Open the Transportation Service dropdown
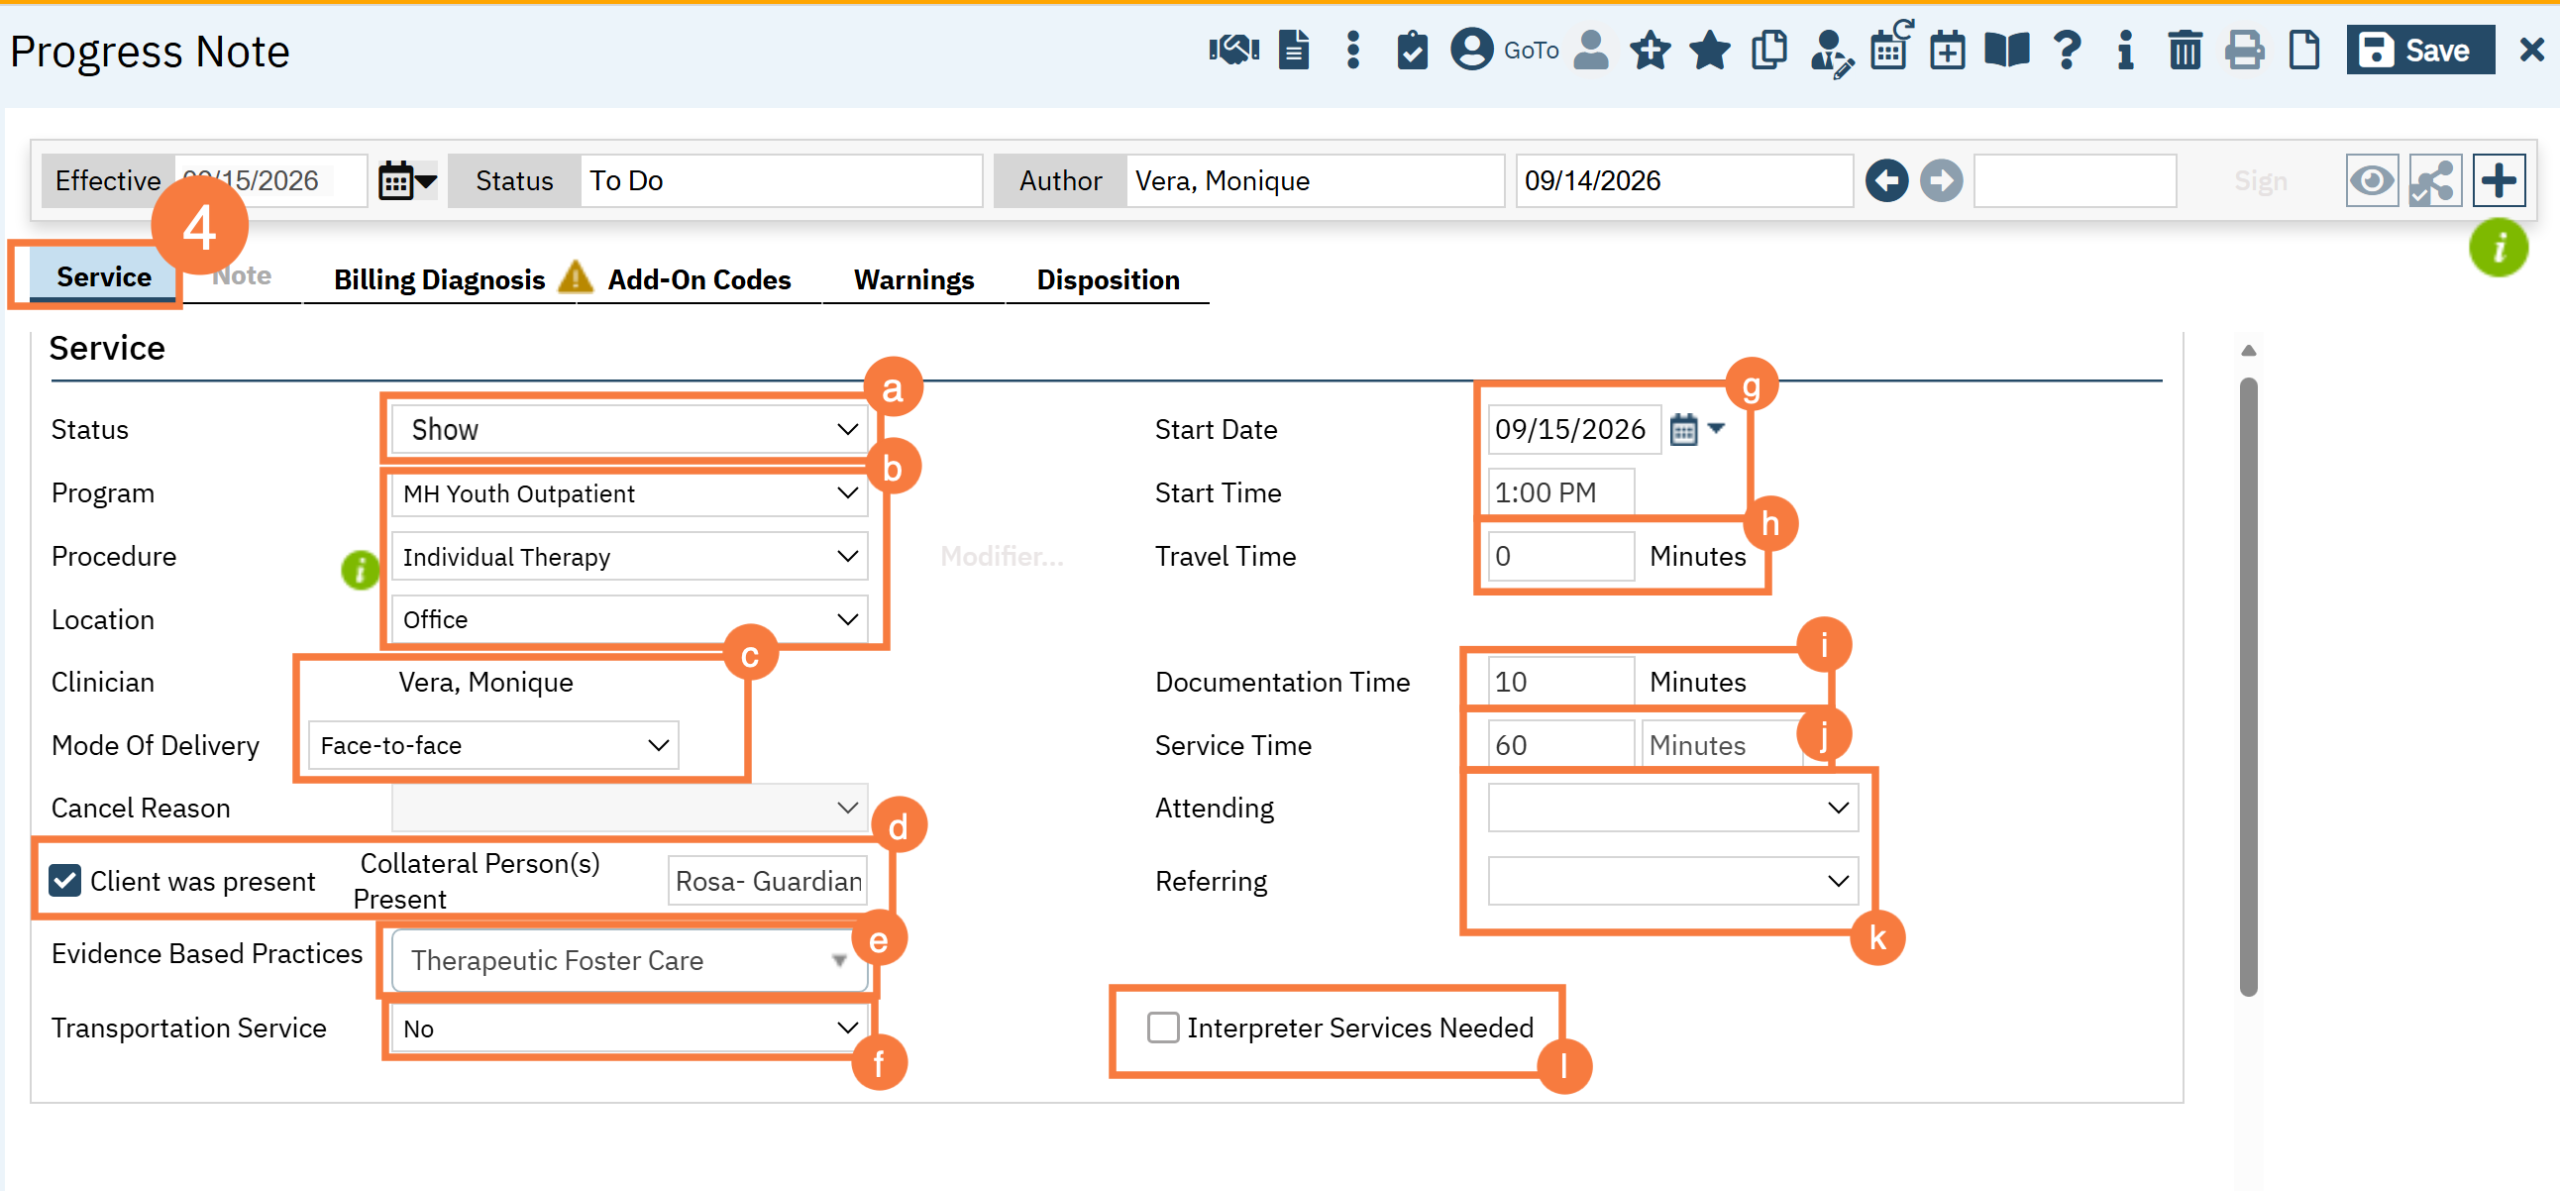 [x=629, y=1028]
